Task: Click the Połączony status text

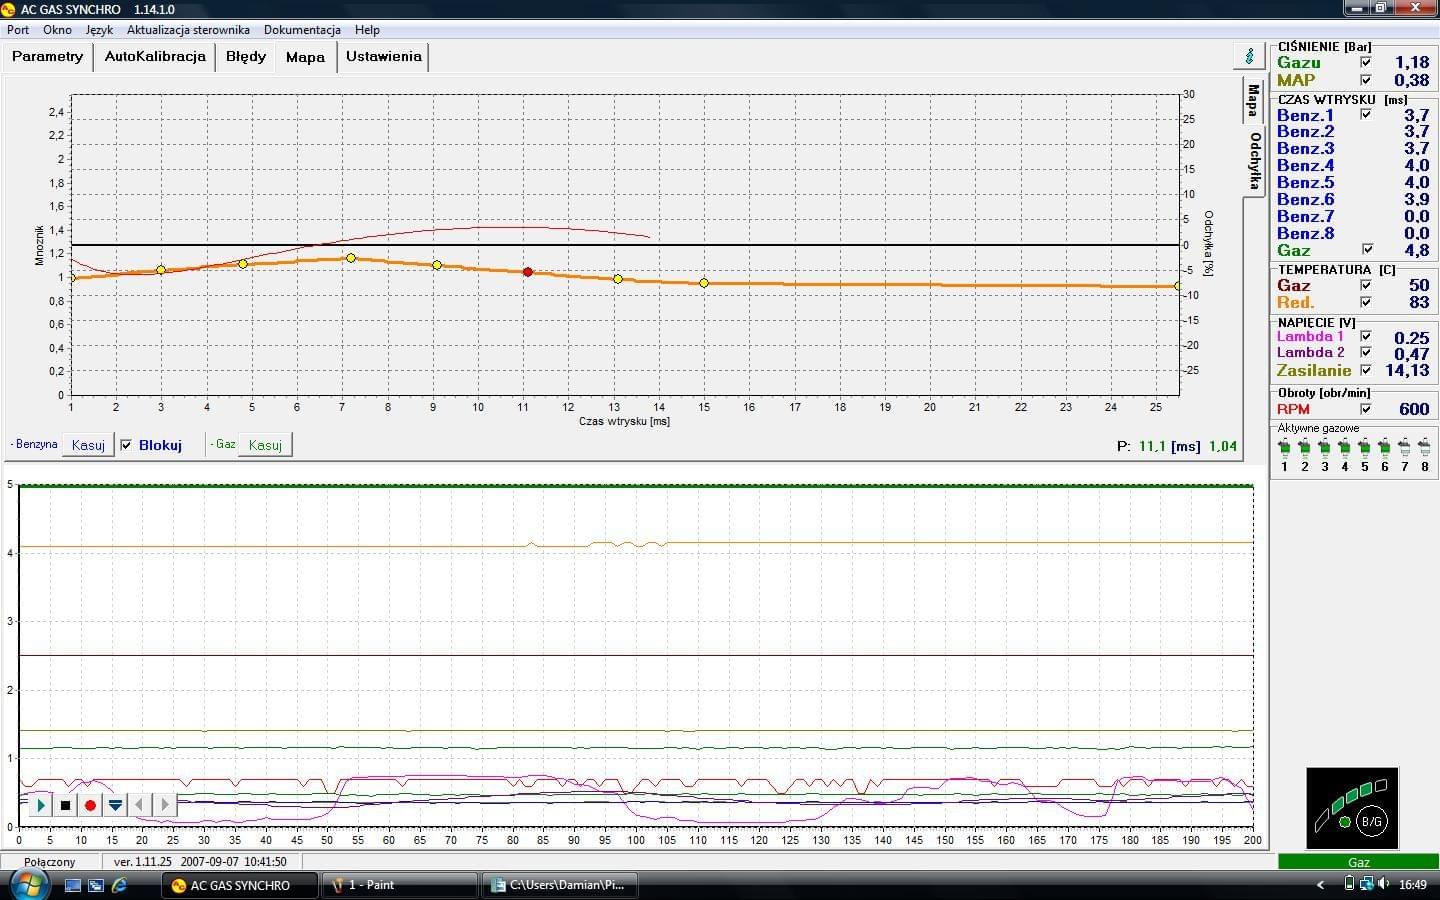Action: point(50,862)
